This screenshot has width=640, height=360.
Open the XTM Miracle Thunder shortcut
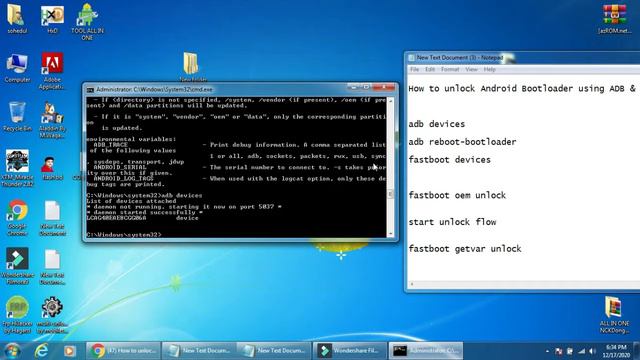17,168
